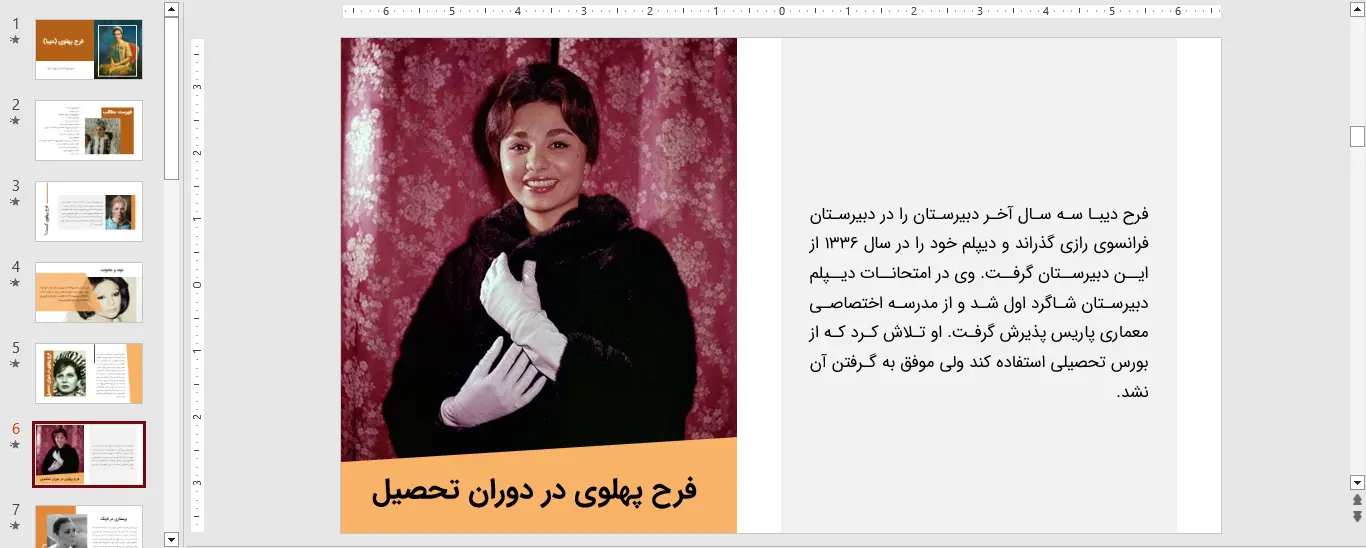Click slide editor scroll up arrow
The height and width of the screenshot is (548, 1366).
(x=1357, y=9)
